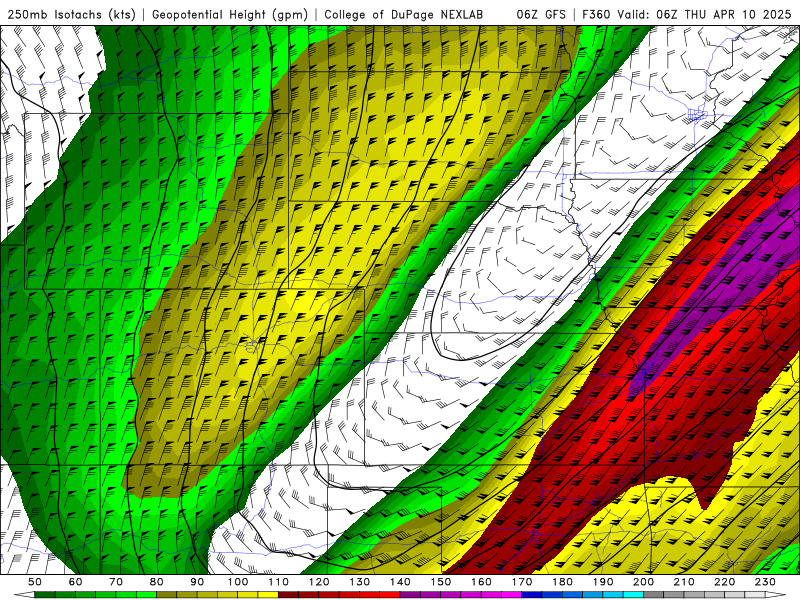Click the '130' legend value

360,582
